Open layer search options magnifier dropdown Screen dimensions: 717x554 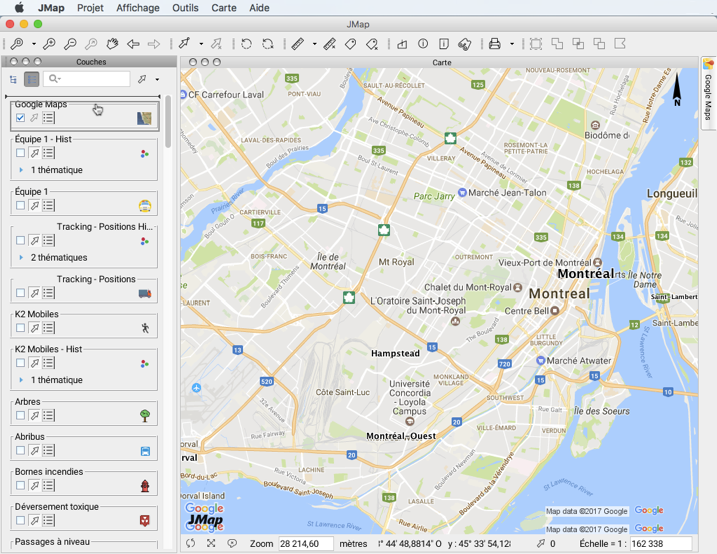point(54,79)
